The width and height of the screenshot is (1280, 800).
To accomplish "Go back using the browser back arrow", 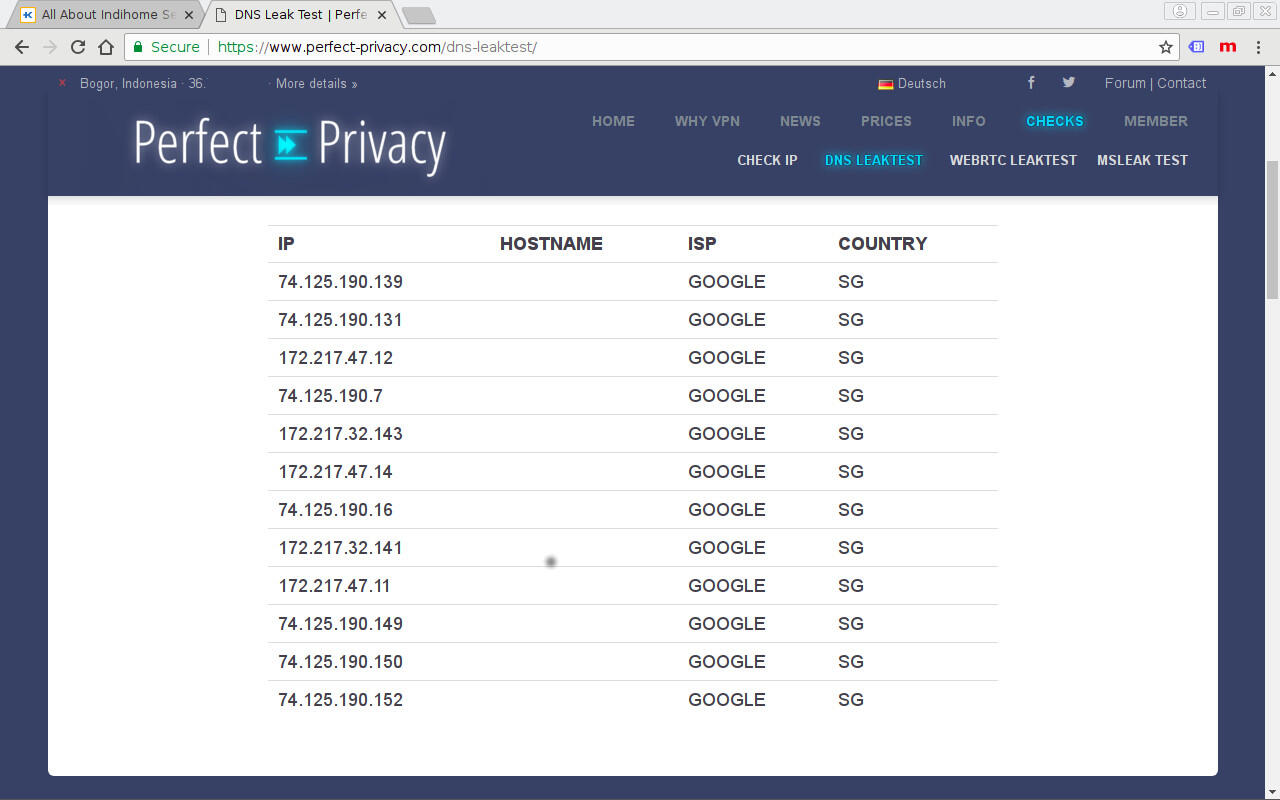I will (x=22, y=47).
